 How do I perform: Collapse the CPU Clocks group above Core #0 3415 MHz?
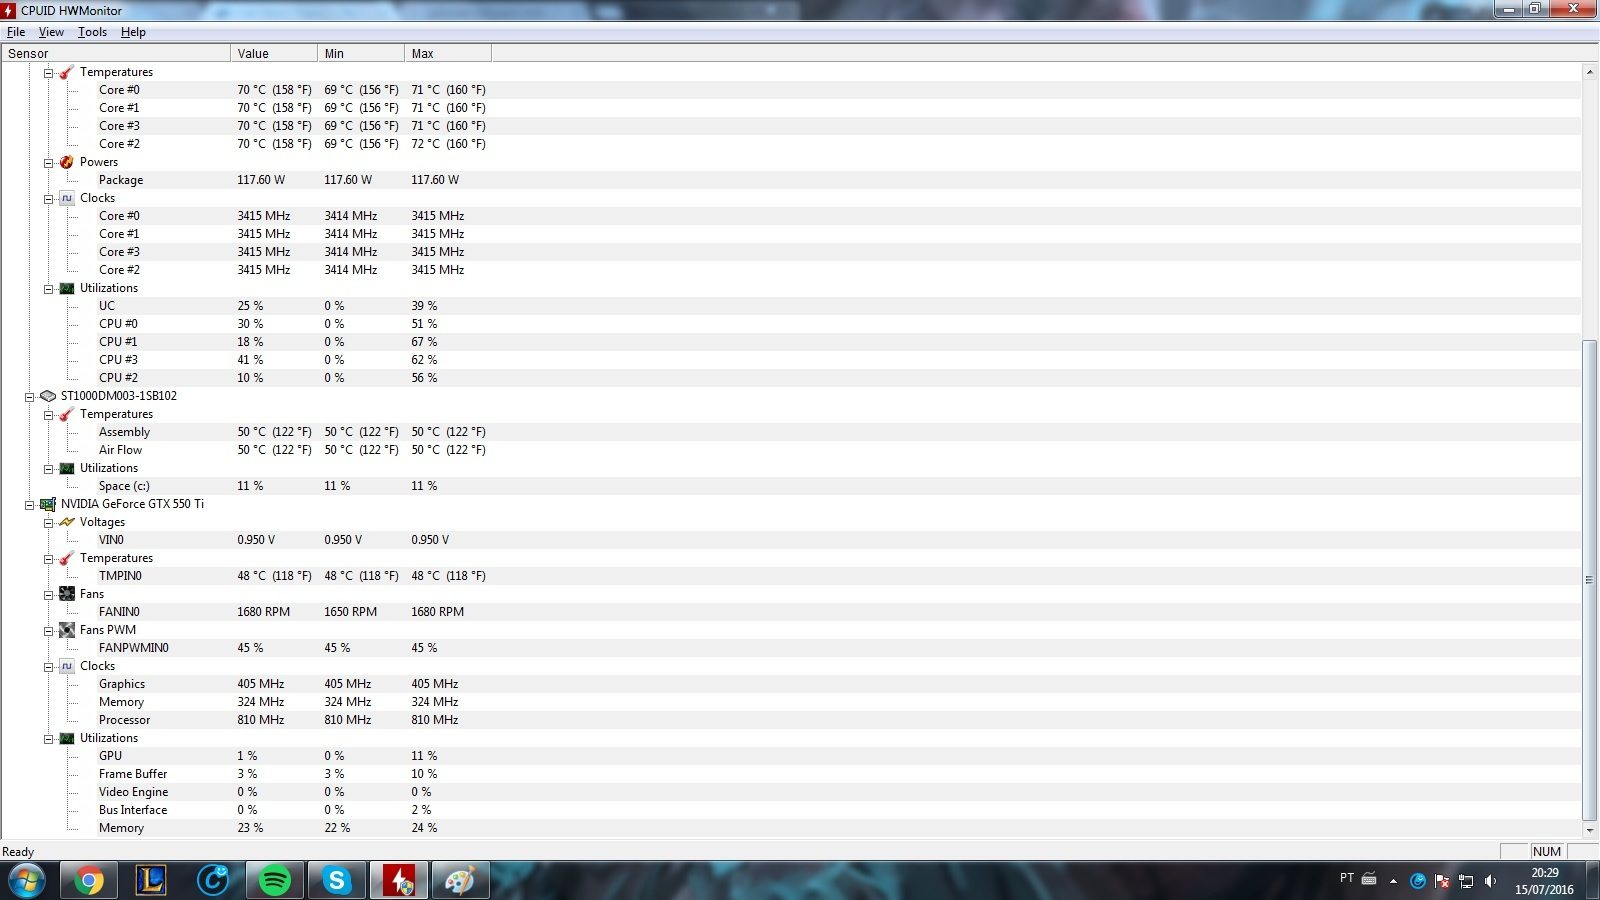[x=48, y=199]
